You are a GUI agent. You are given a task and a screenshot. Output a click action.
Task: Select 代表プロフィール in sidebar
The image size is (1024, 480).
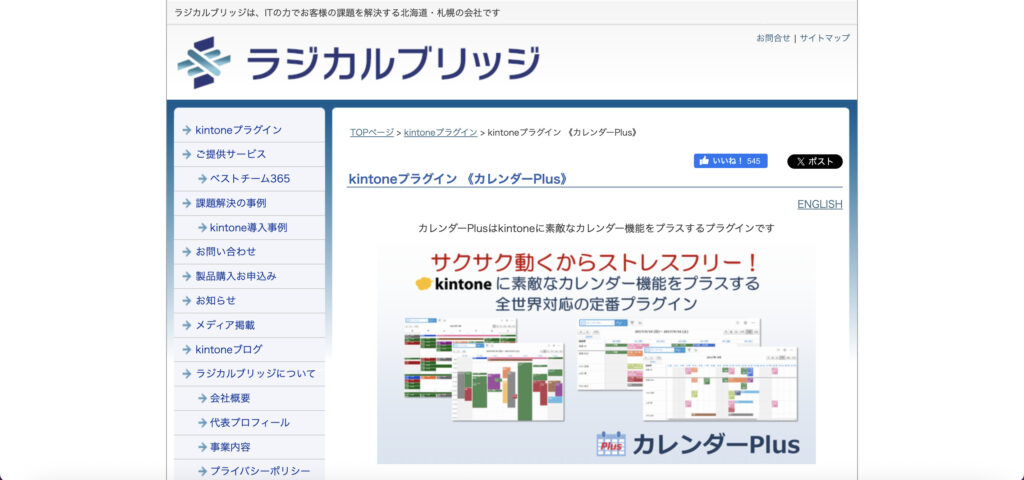(x=249, y=423)
